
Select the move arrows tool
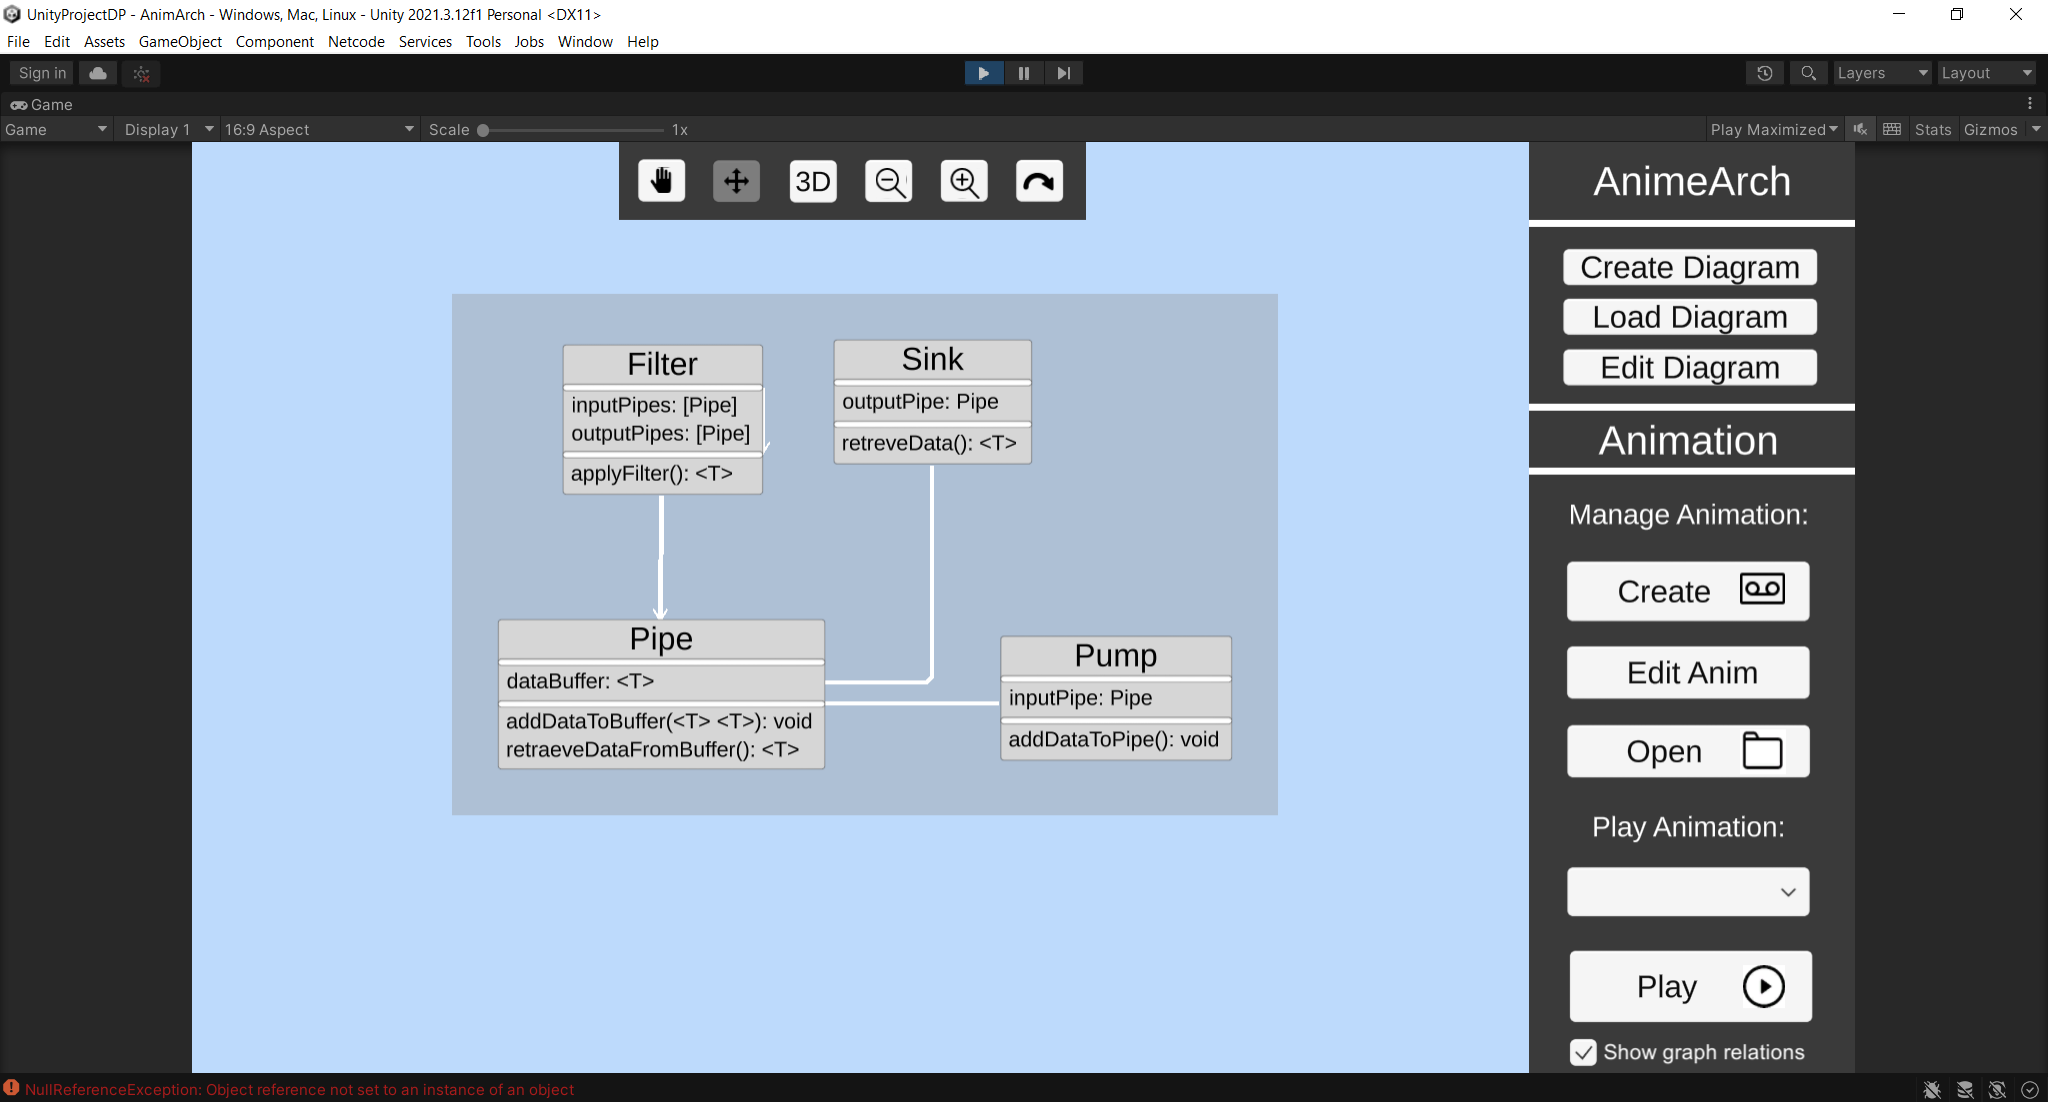pyautogui.click(x=736, y=181)
